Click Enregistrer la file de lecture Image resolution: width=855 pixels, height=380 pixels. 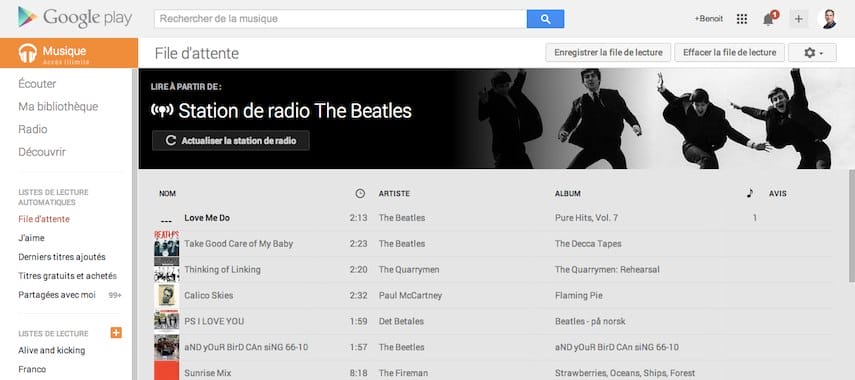608,52
